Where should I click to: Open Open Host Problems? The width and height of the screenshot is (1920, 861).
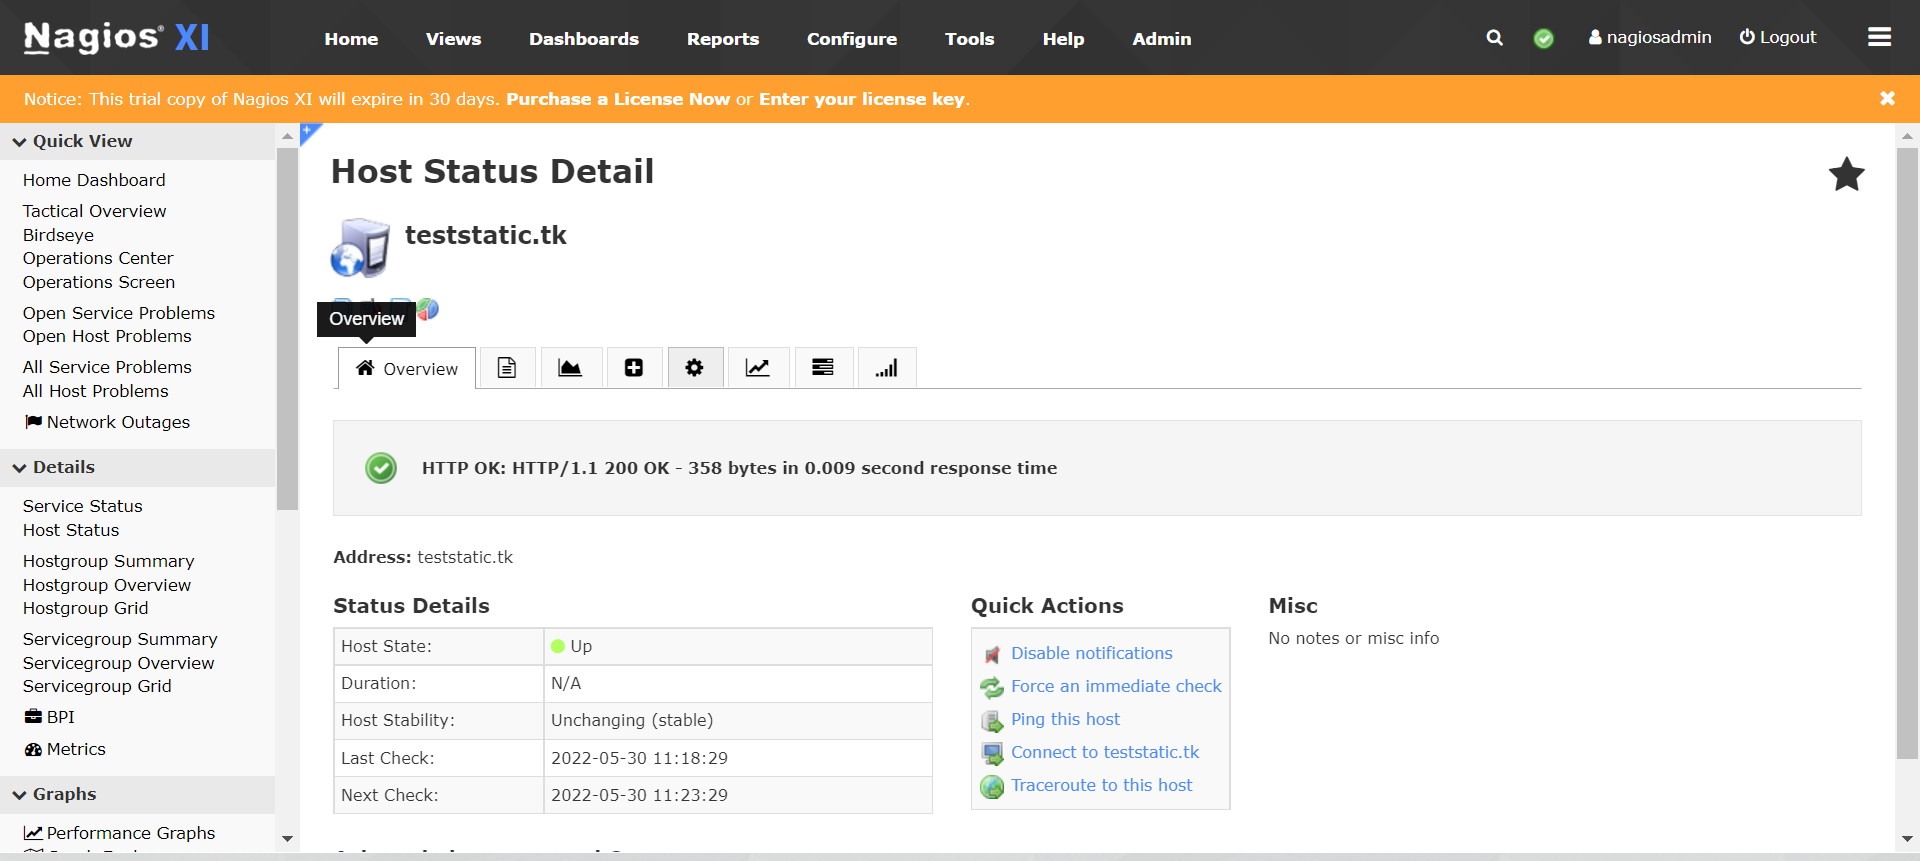pos(107,336)
